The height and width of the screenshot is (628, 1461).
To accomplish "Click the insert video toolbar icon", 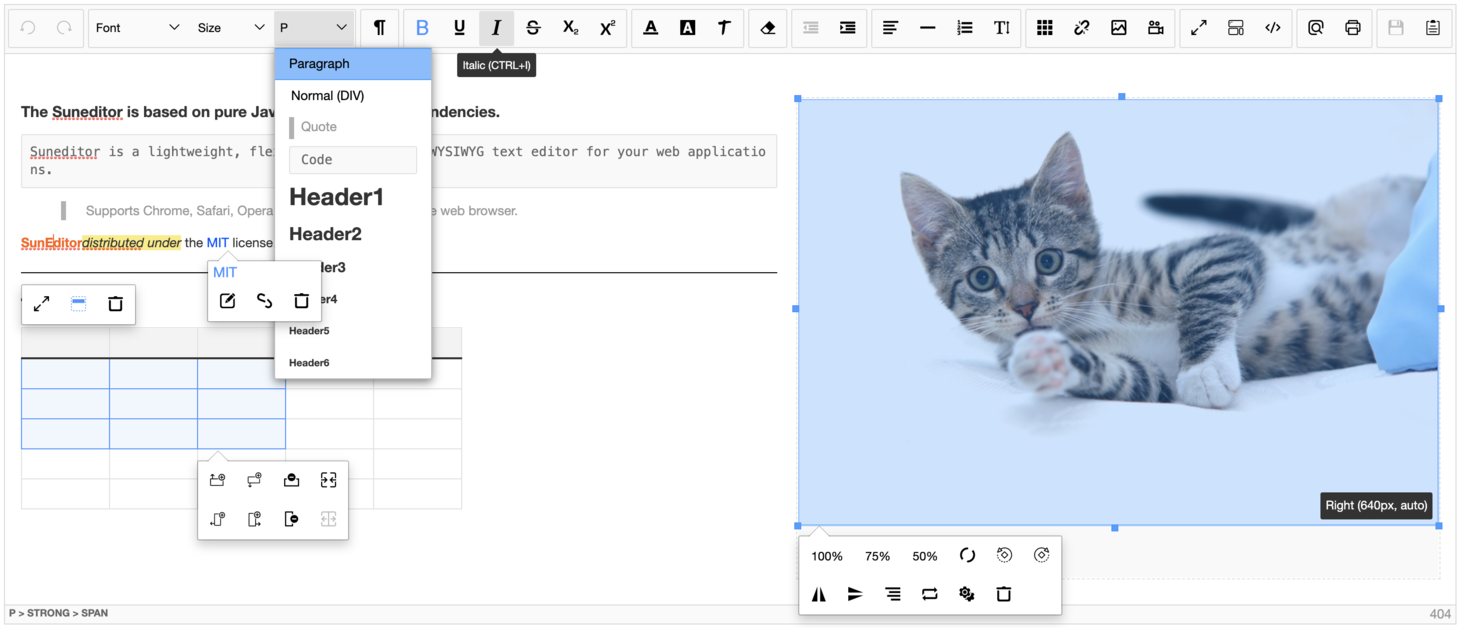I will click(1156, 28).
